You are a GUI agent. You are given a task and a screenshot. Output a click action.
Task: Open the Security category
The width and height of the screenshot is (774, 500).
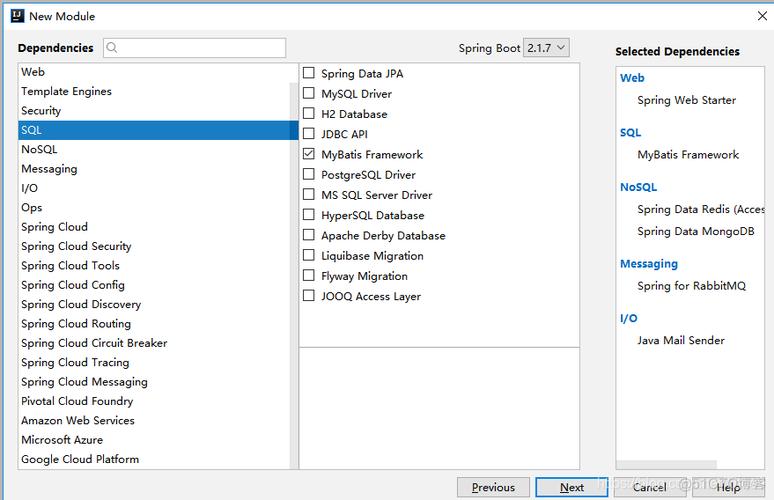pos(154,111)
